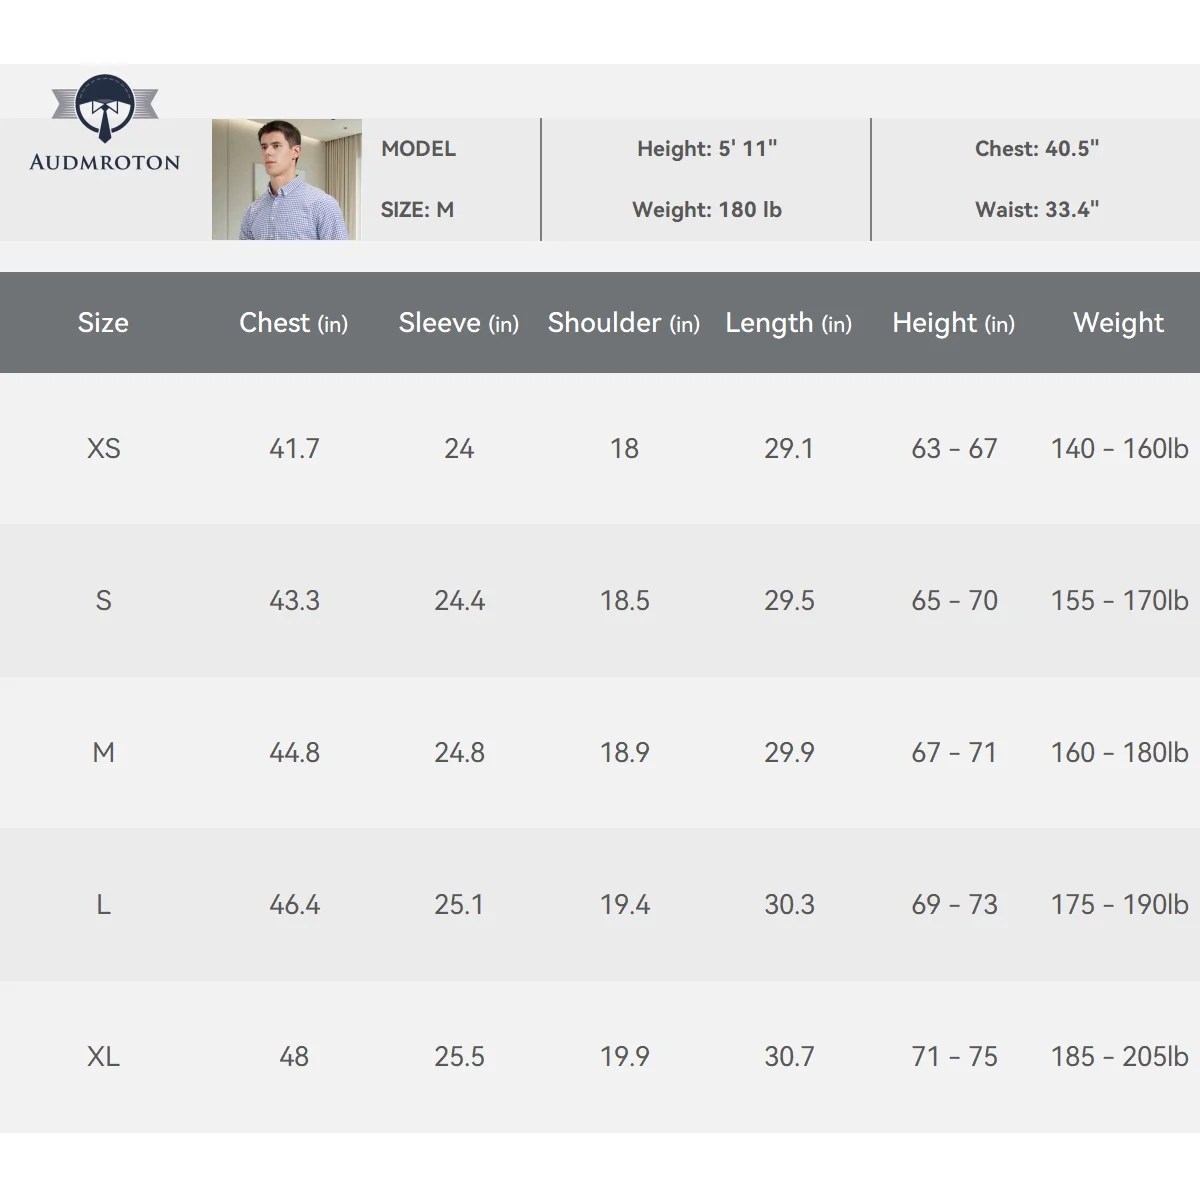The image size is (1200, 1200).
Task: Click the model Chest 40.5" text
Action: click(1037, 149)
